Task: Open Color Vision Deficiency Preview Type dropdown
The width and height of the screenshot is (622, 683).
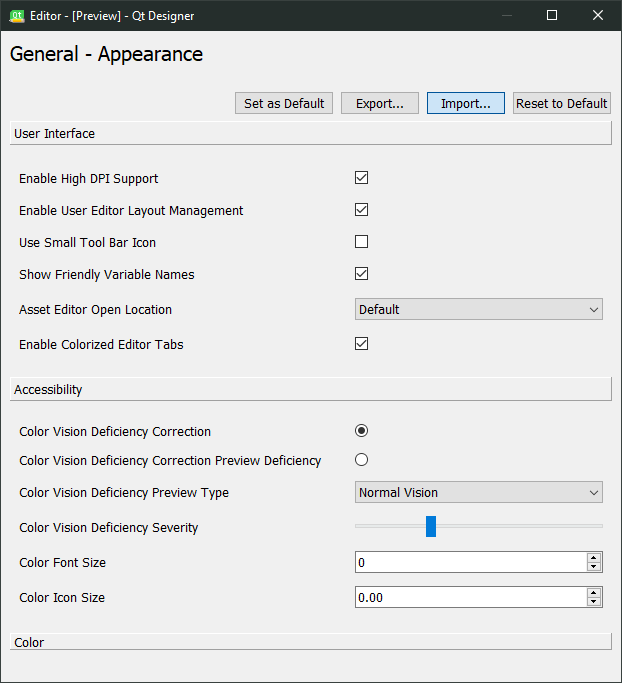Action: (479, 493)
